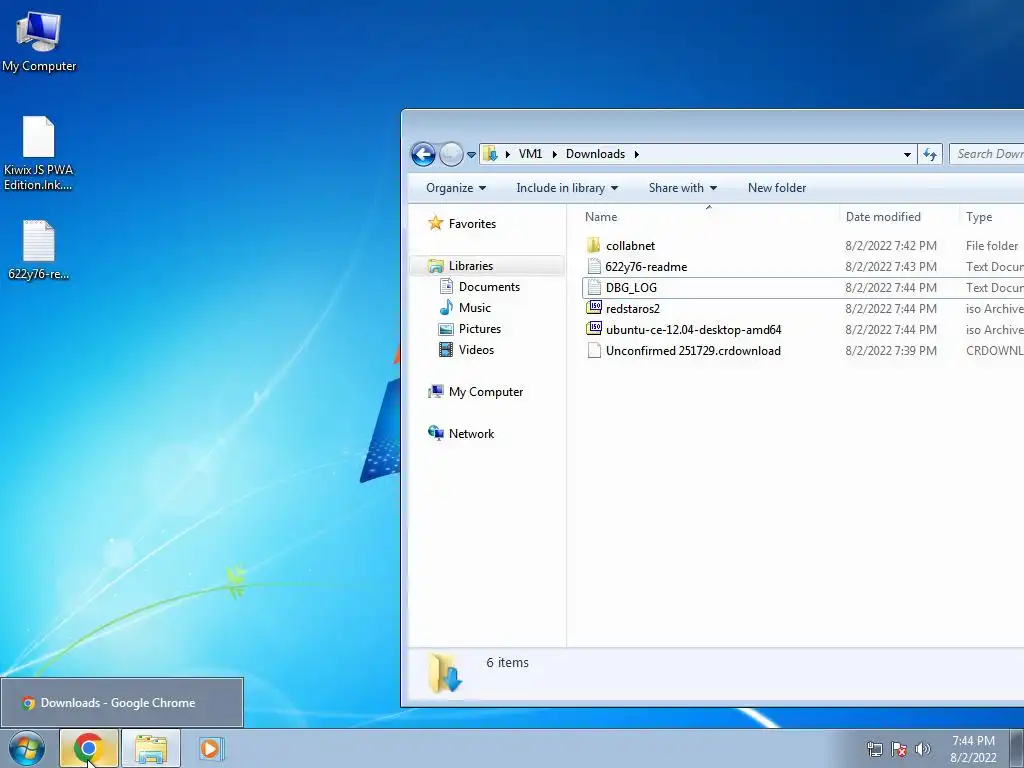
Task: Click File folder type of collabnet row
Action: tap(991, 246)
